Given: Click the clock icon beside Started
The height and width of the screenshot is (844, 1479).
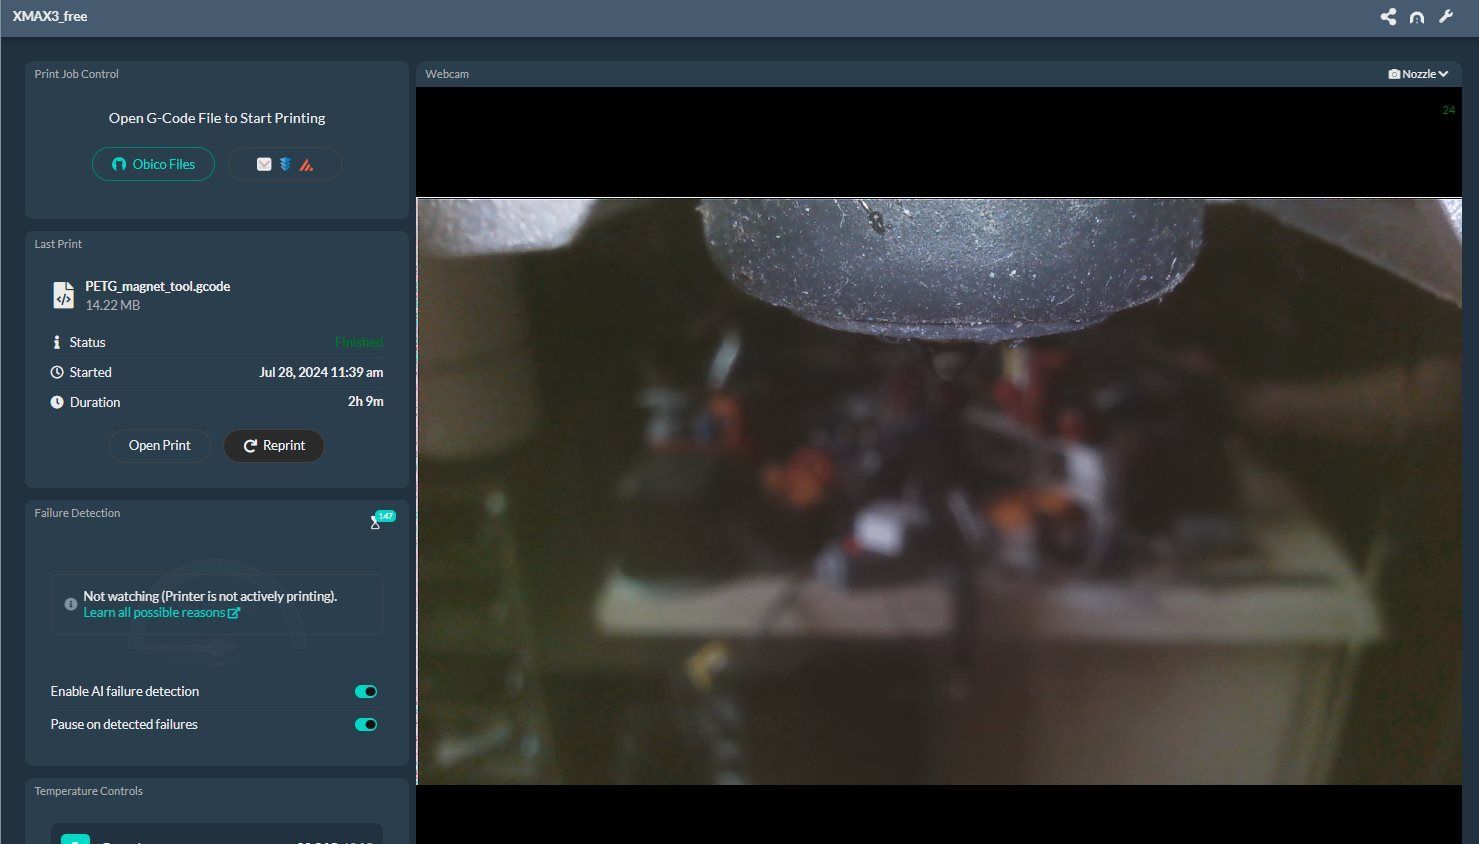Looking at the screenshot, I should tap(57, 372).
